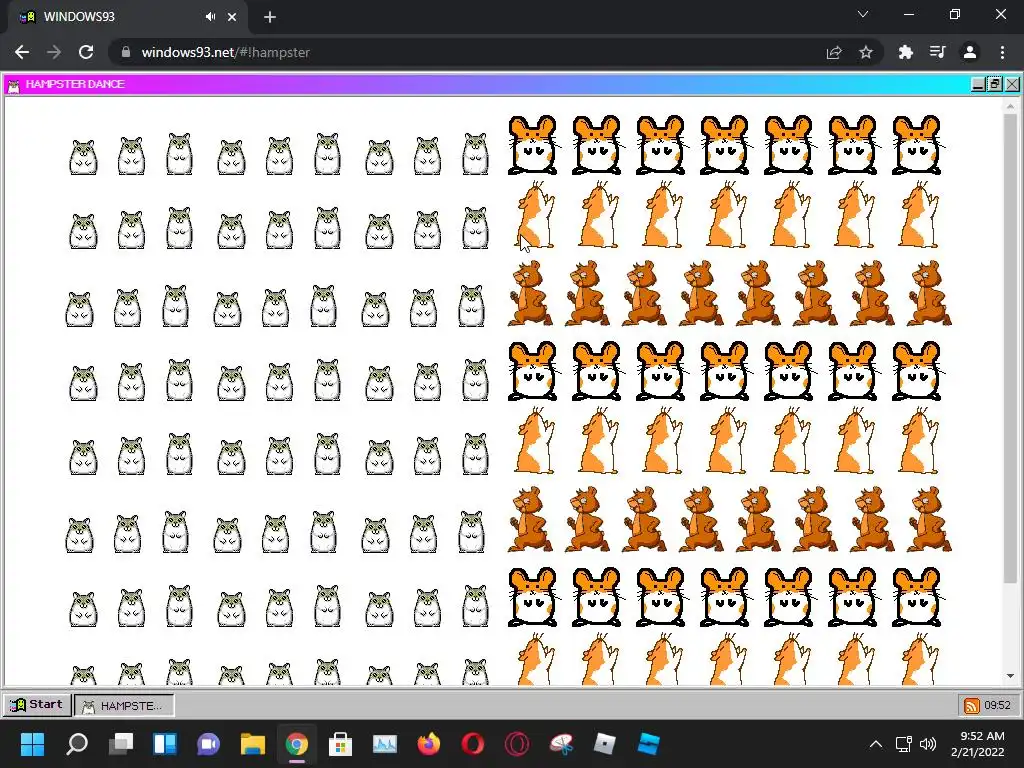This screenshot has height=768, width=1024.
Task: Click the HAMPSTER DANCE title bar hamster icon
Action: [14, 85]
